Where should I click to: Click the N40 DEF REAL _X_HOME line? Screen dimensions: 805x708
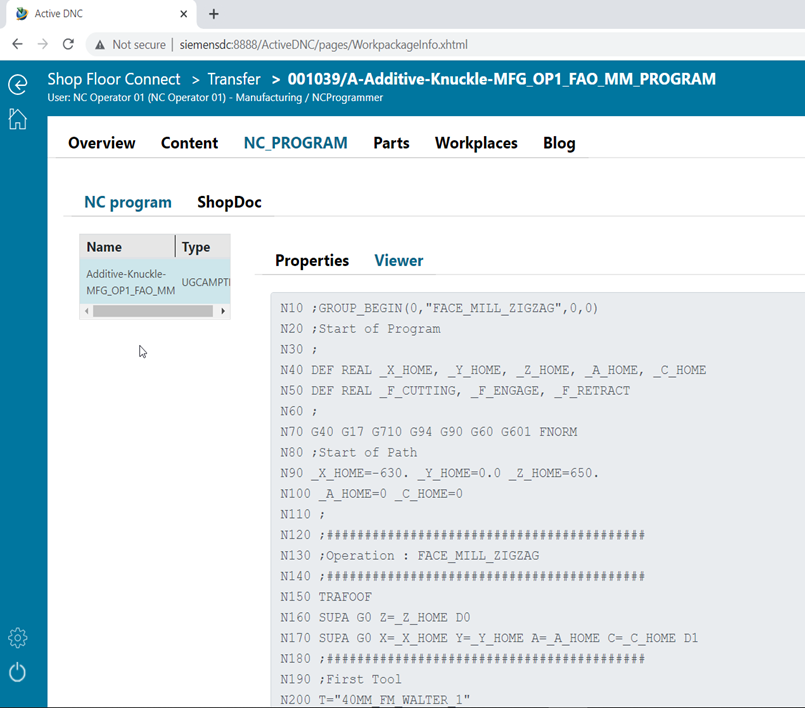pos(493,370)
